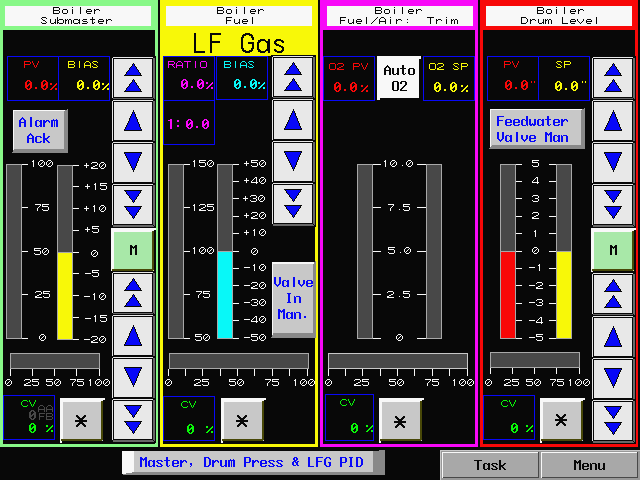Viewport: 640px width, 480px height.
Task: Toggle the Drum Level M manual mode button
Action: tap(612, 250)
